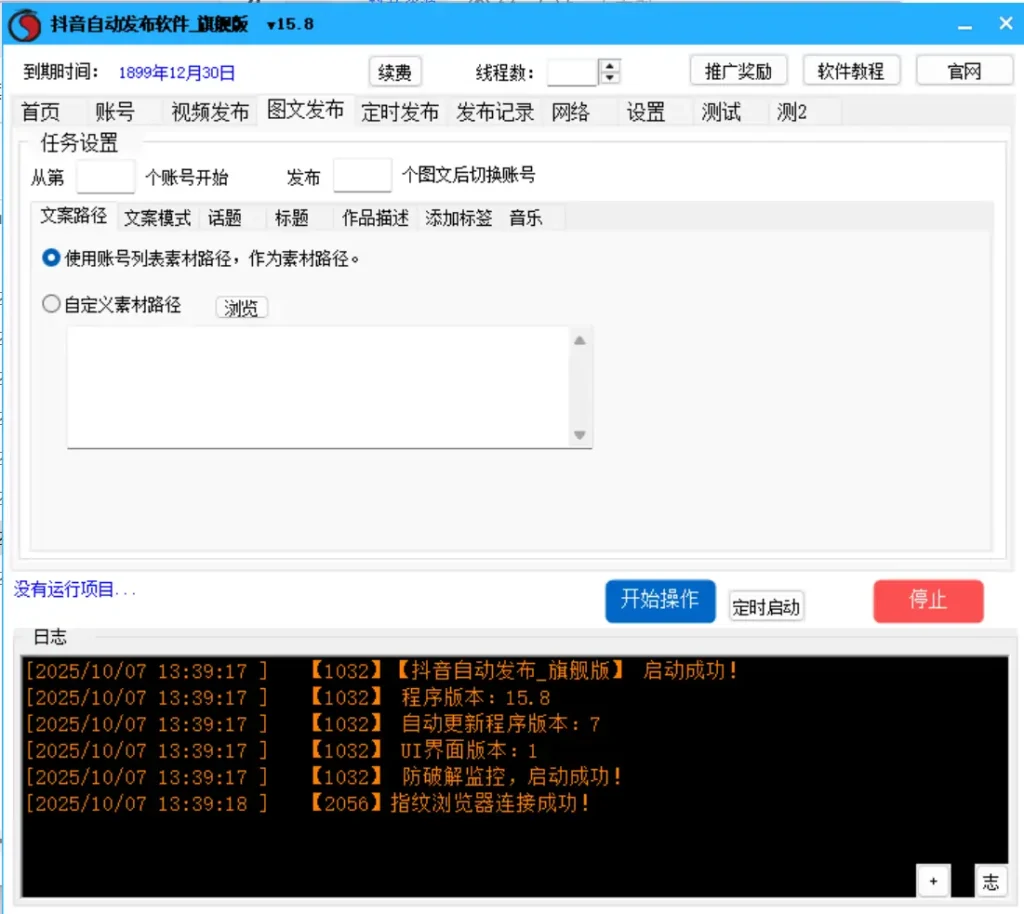Click the 推广奖励 button
1024x914 pixels.
tap(738, 70)
